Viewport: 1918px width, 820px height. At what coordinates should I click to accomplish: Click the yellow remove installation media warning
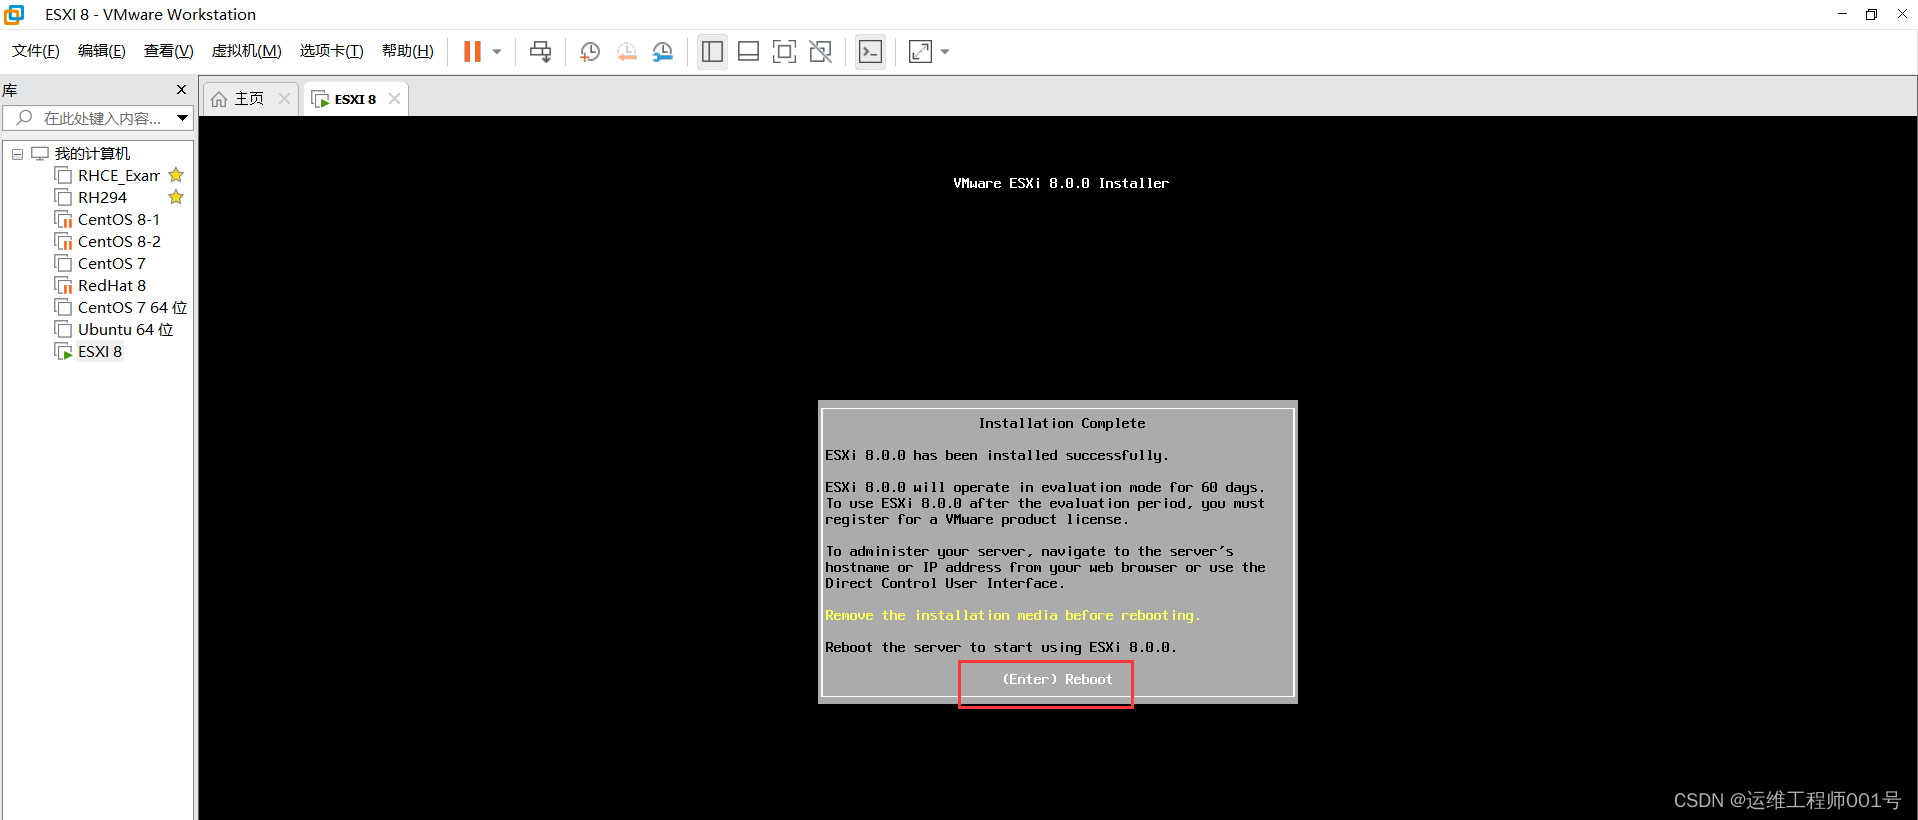(x=1012, y=615)
